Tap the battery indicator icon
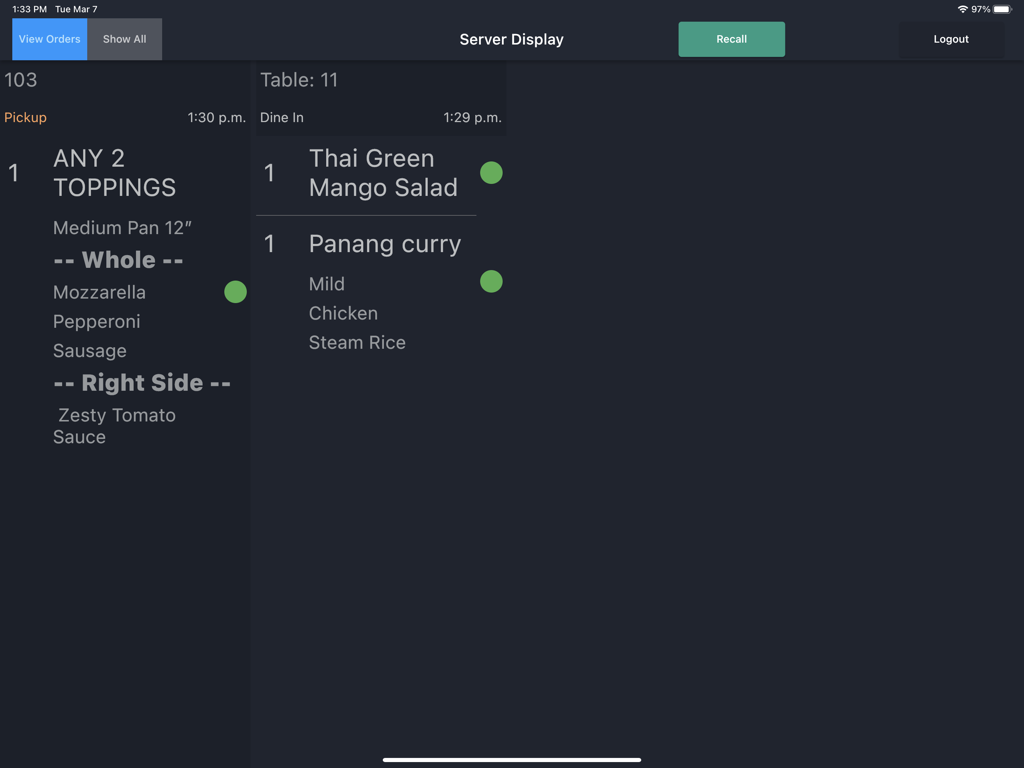1024x768 pixels. pos(1001,9)
